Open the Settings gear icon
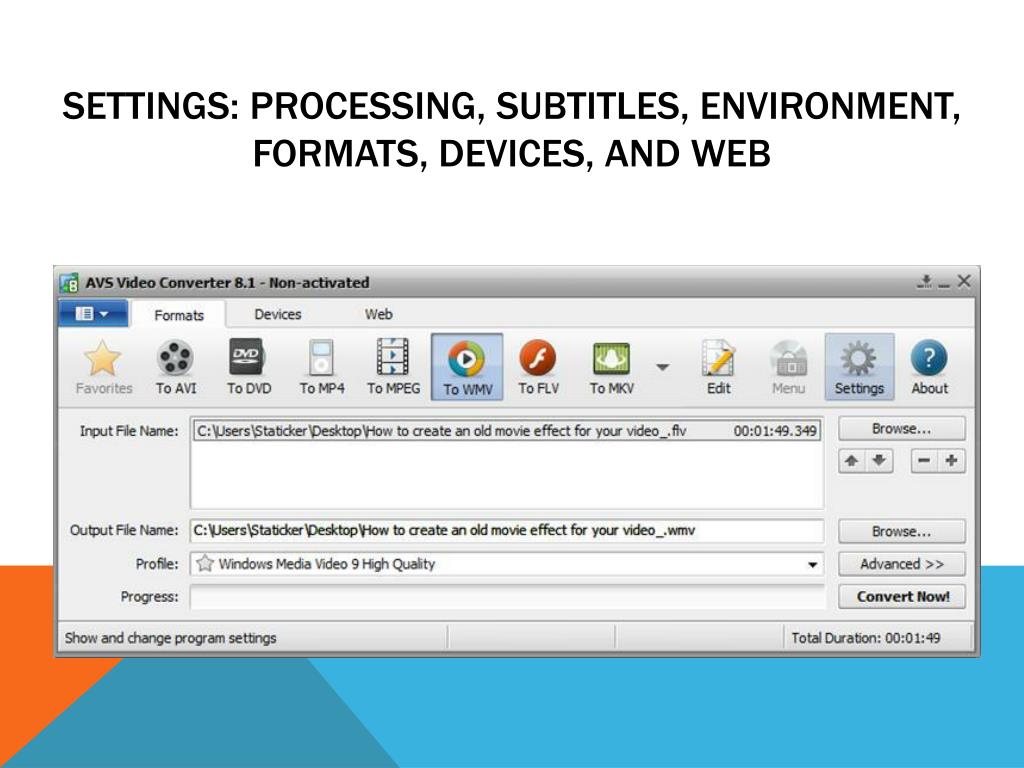Image resolution: width=1024 pixels, height=768 pixels. [x=859, y=366]
